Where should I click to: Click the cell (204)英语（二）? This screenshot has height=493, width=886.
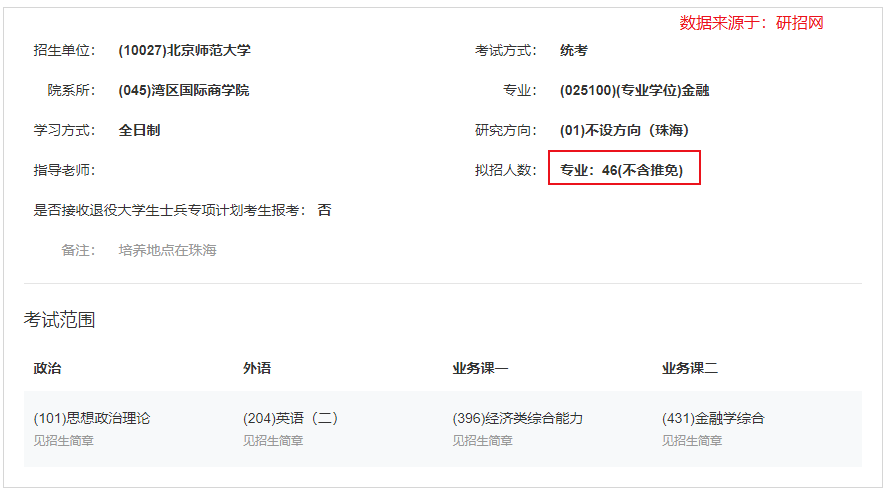[292, 418]
